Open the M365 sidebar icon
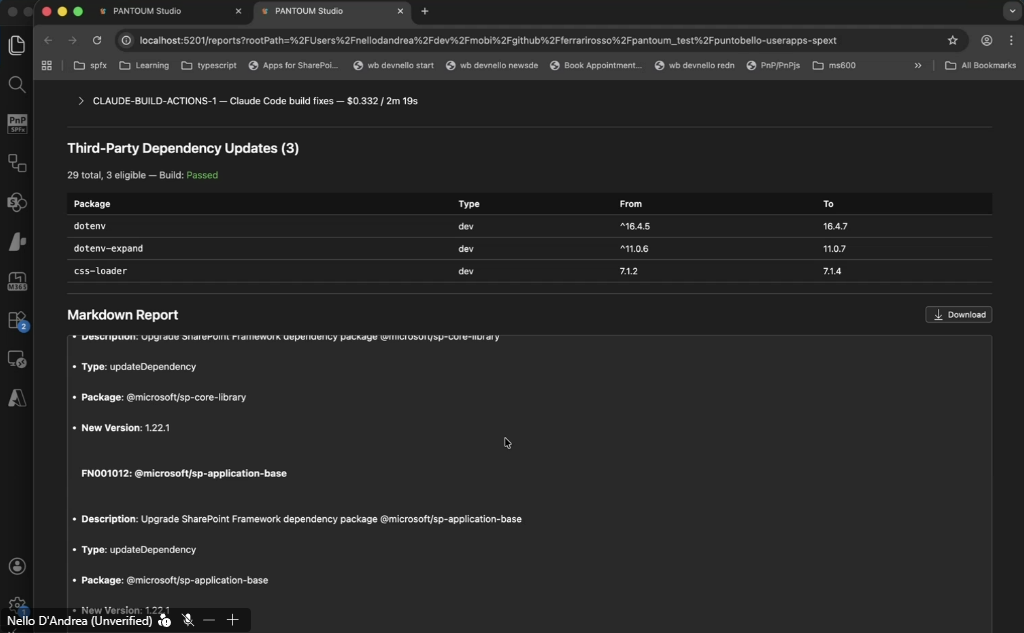The image size is (1024, 633). click(16, 281)
